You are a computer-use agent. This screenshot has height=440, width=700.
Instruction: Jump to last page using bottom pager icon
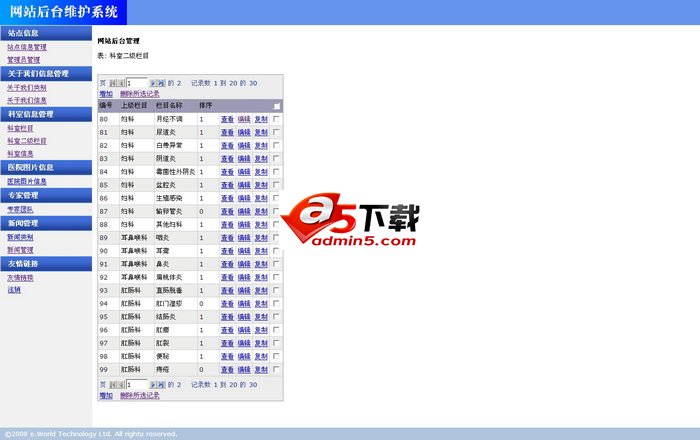(161, 385)
